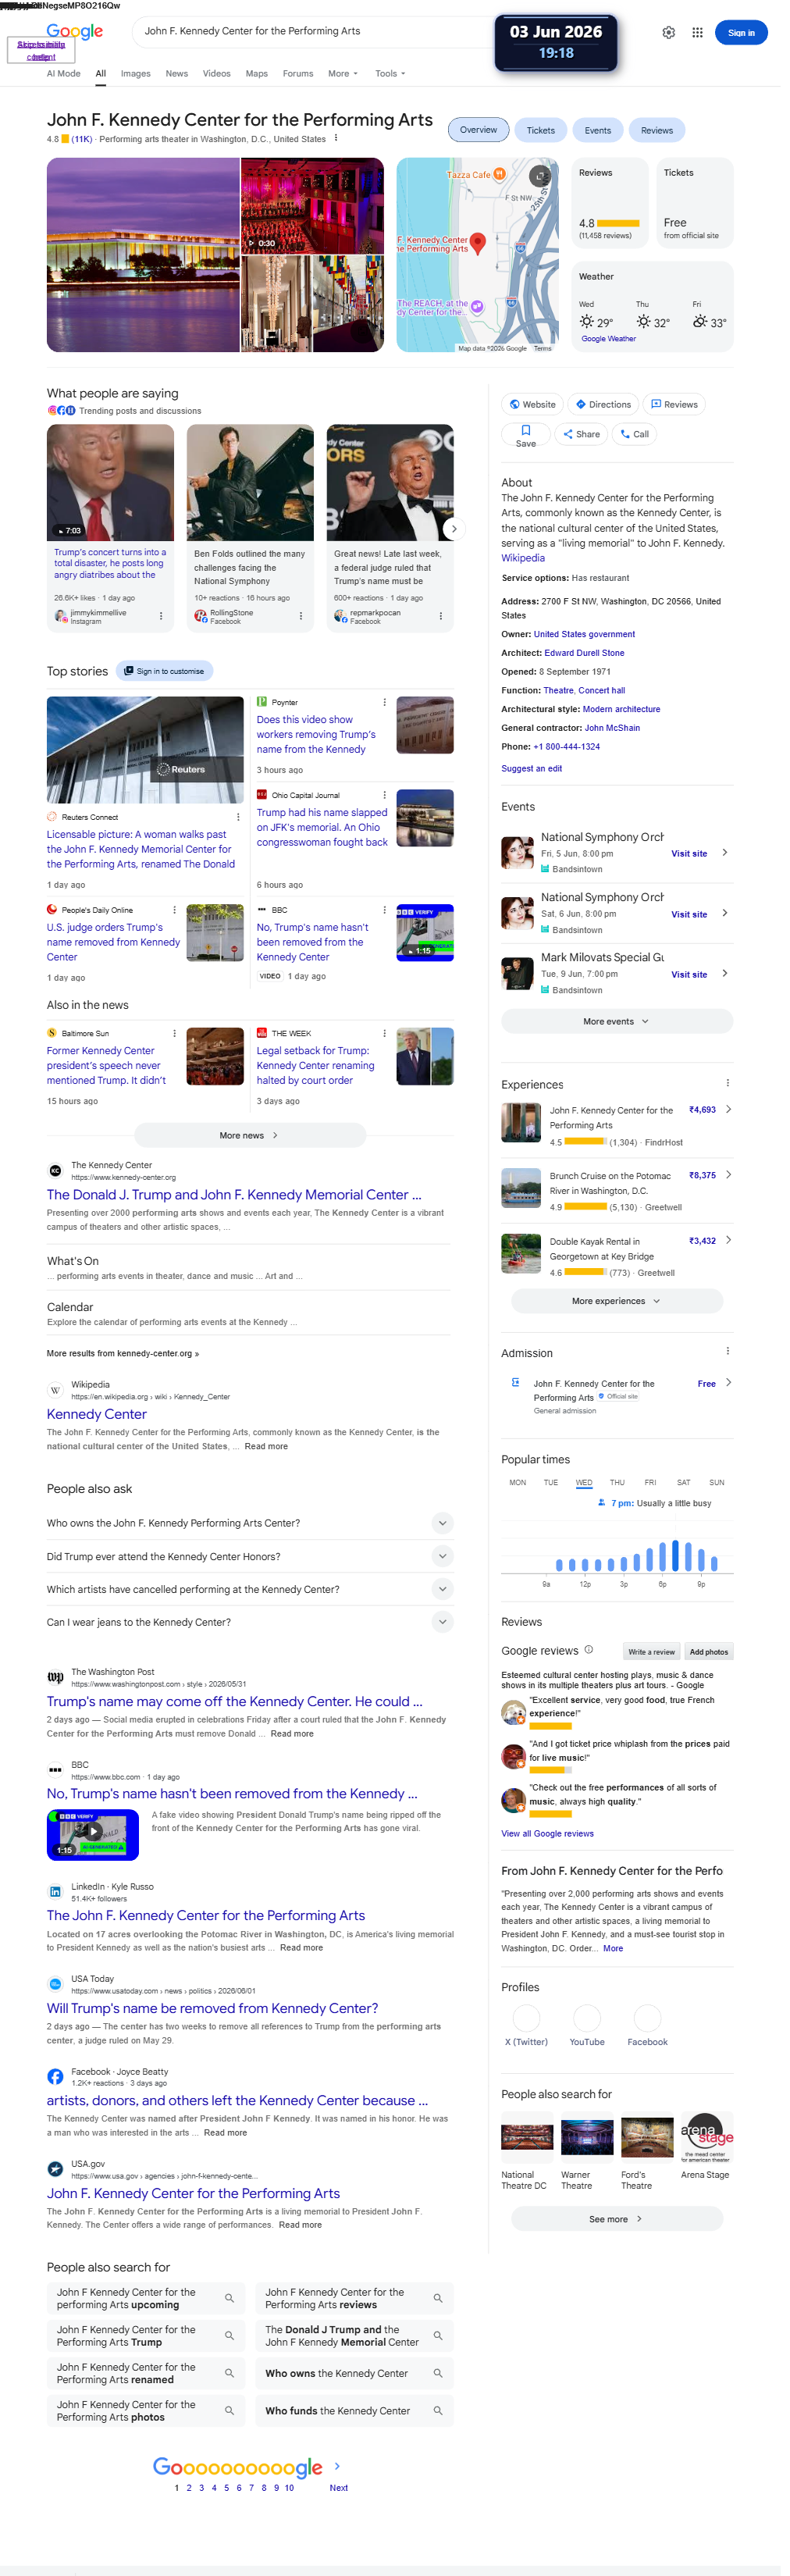Open the YouTube profile icon
This screenshot has height=2576, width=790.
[x=587, y=2018]
